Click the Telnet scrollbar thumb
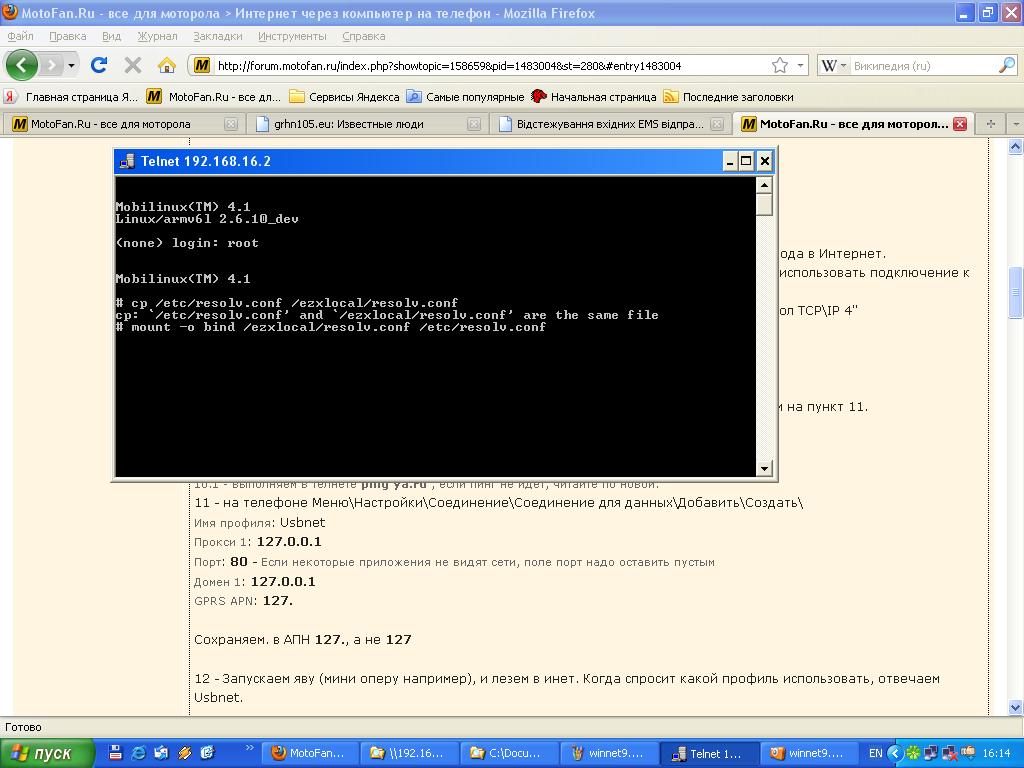 coord(764,205)
